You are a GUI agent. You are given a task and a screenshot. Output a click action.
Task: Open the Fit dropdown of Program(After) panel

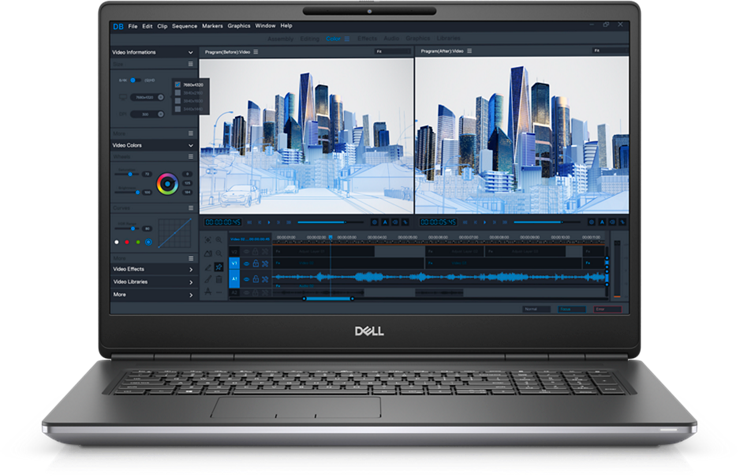[x=610, y=50]
